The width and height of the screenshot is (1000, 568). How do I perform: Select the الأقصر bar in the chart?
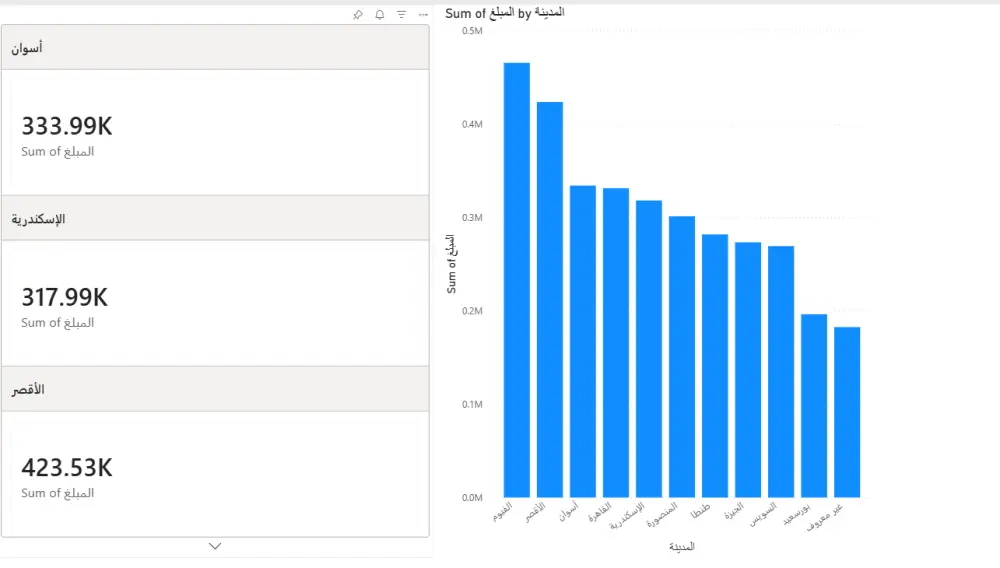[x=550, y=300]
